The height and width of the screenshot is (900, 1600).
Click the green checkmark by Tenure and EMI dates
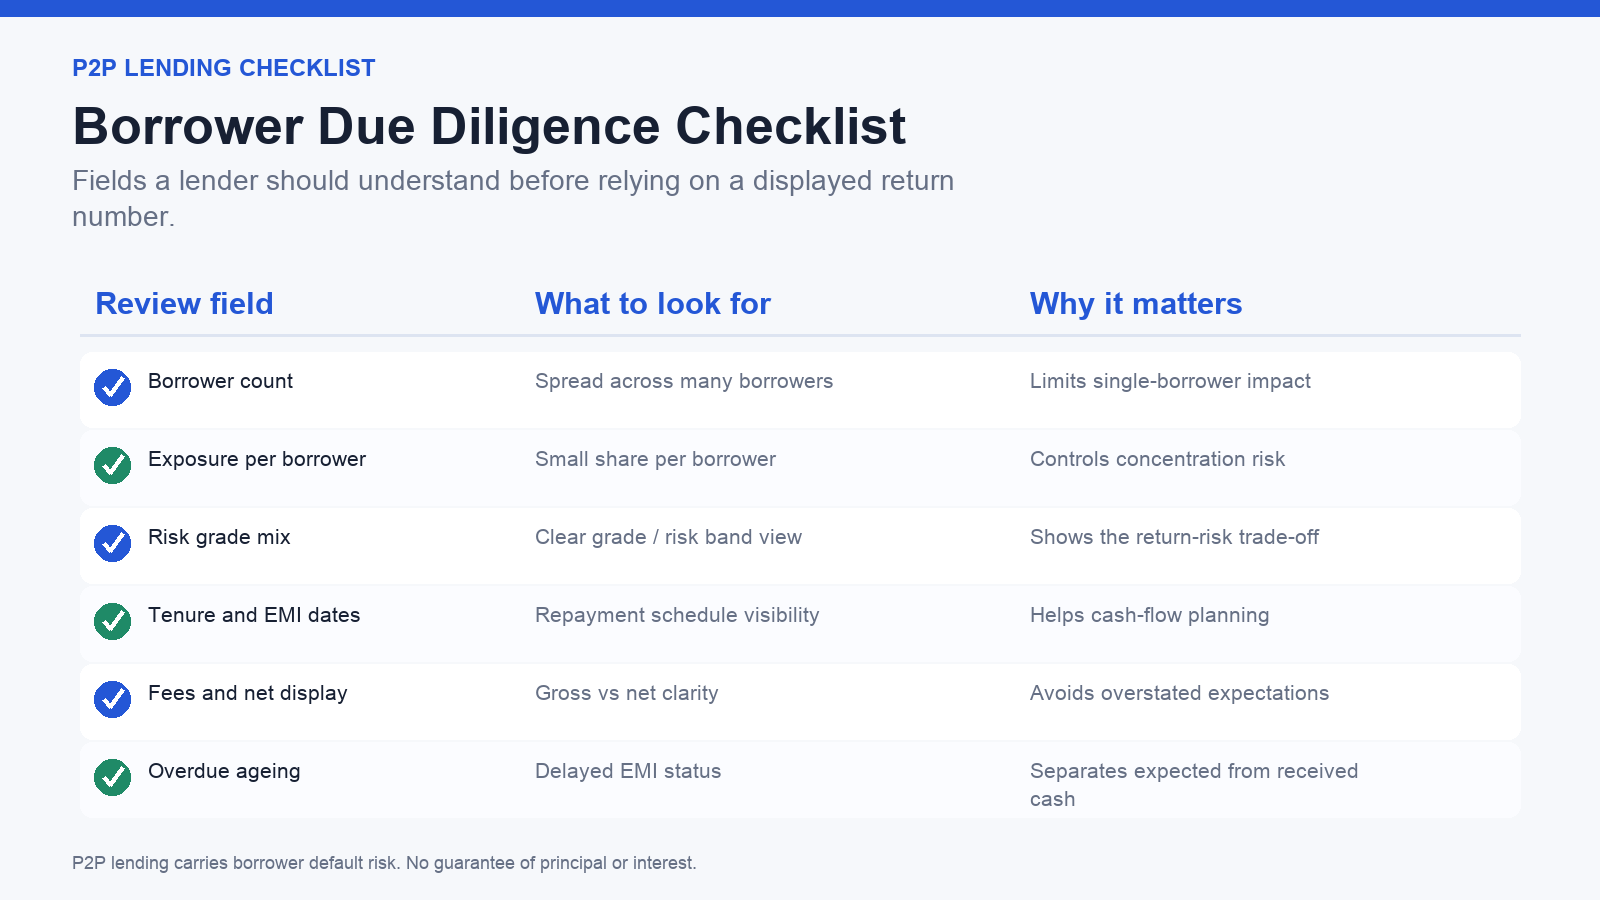coord(112,621)
